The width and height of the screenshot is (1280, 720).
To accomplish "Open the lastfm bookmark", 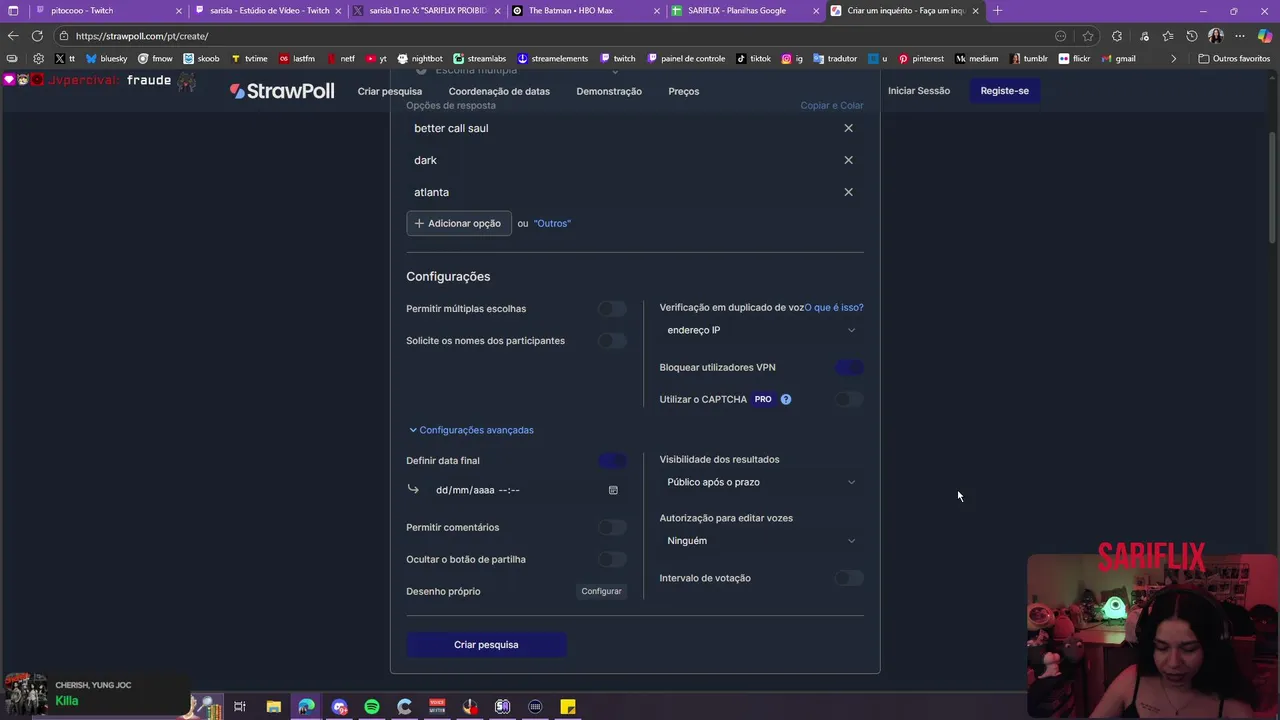I will point(297,59).
